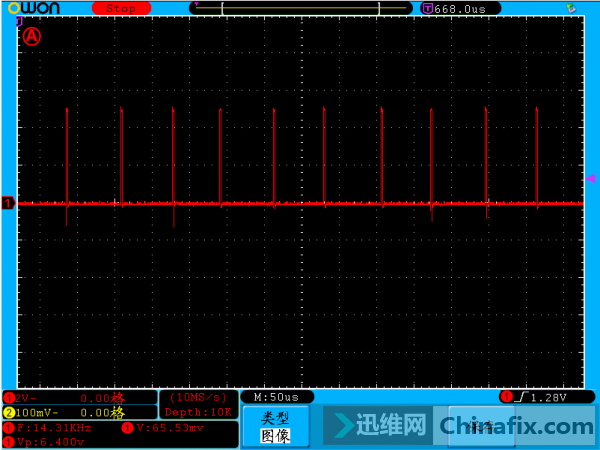The width and height of the screenshot is (600, 450).
Task: Click the channel 1 ground marker
Action: click(8, 203)
